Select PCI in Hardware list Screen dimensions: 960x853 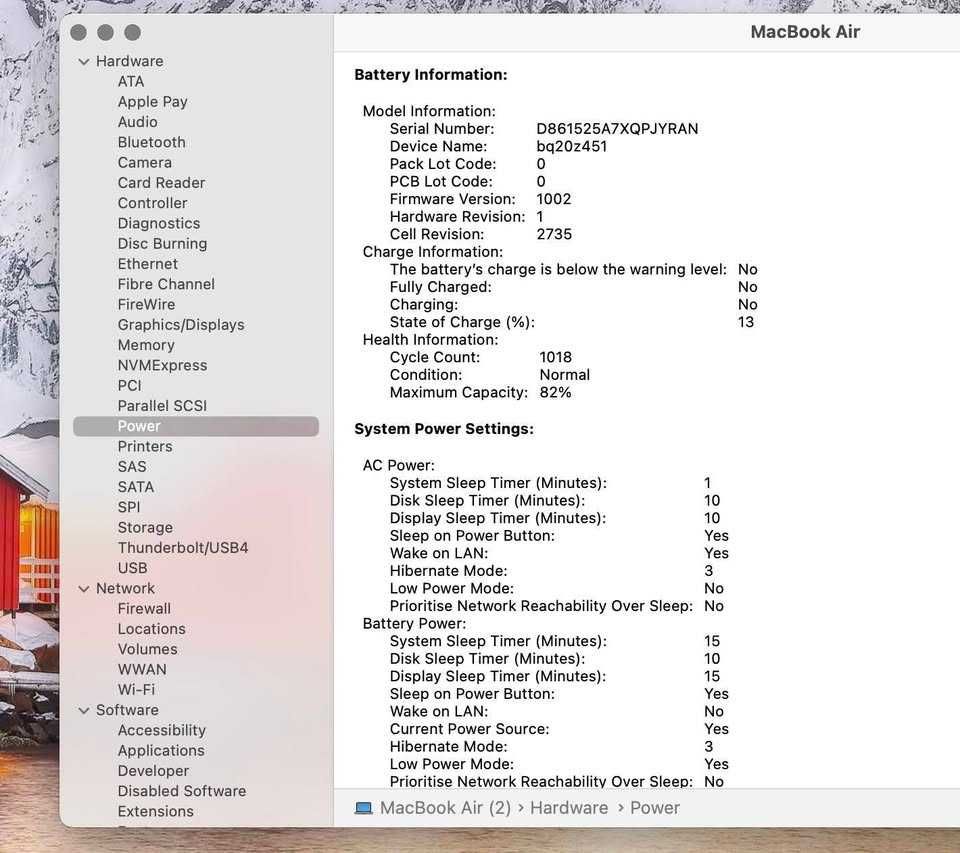[x=129, y=385]
